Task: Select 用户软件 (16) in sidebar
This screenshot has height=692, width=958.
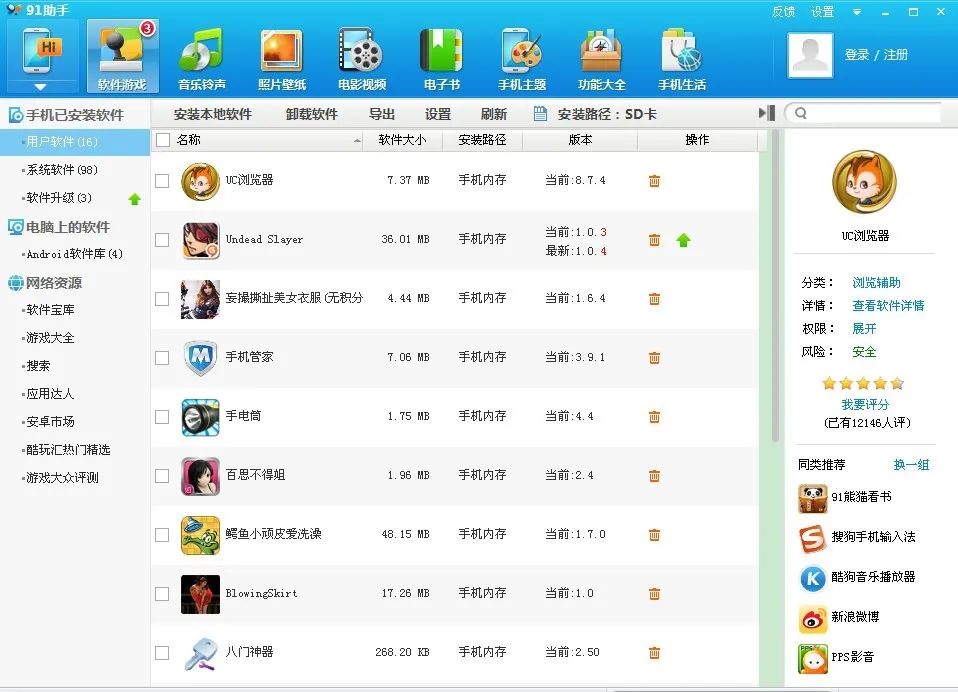Action: coord(75,142)
